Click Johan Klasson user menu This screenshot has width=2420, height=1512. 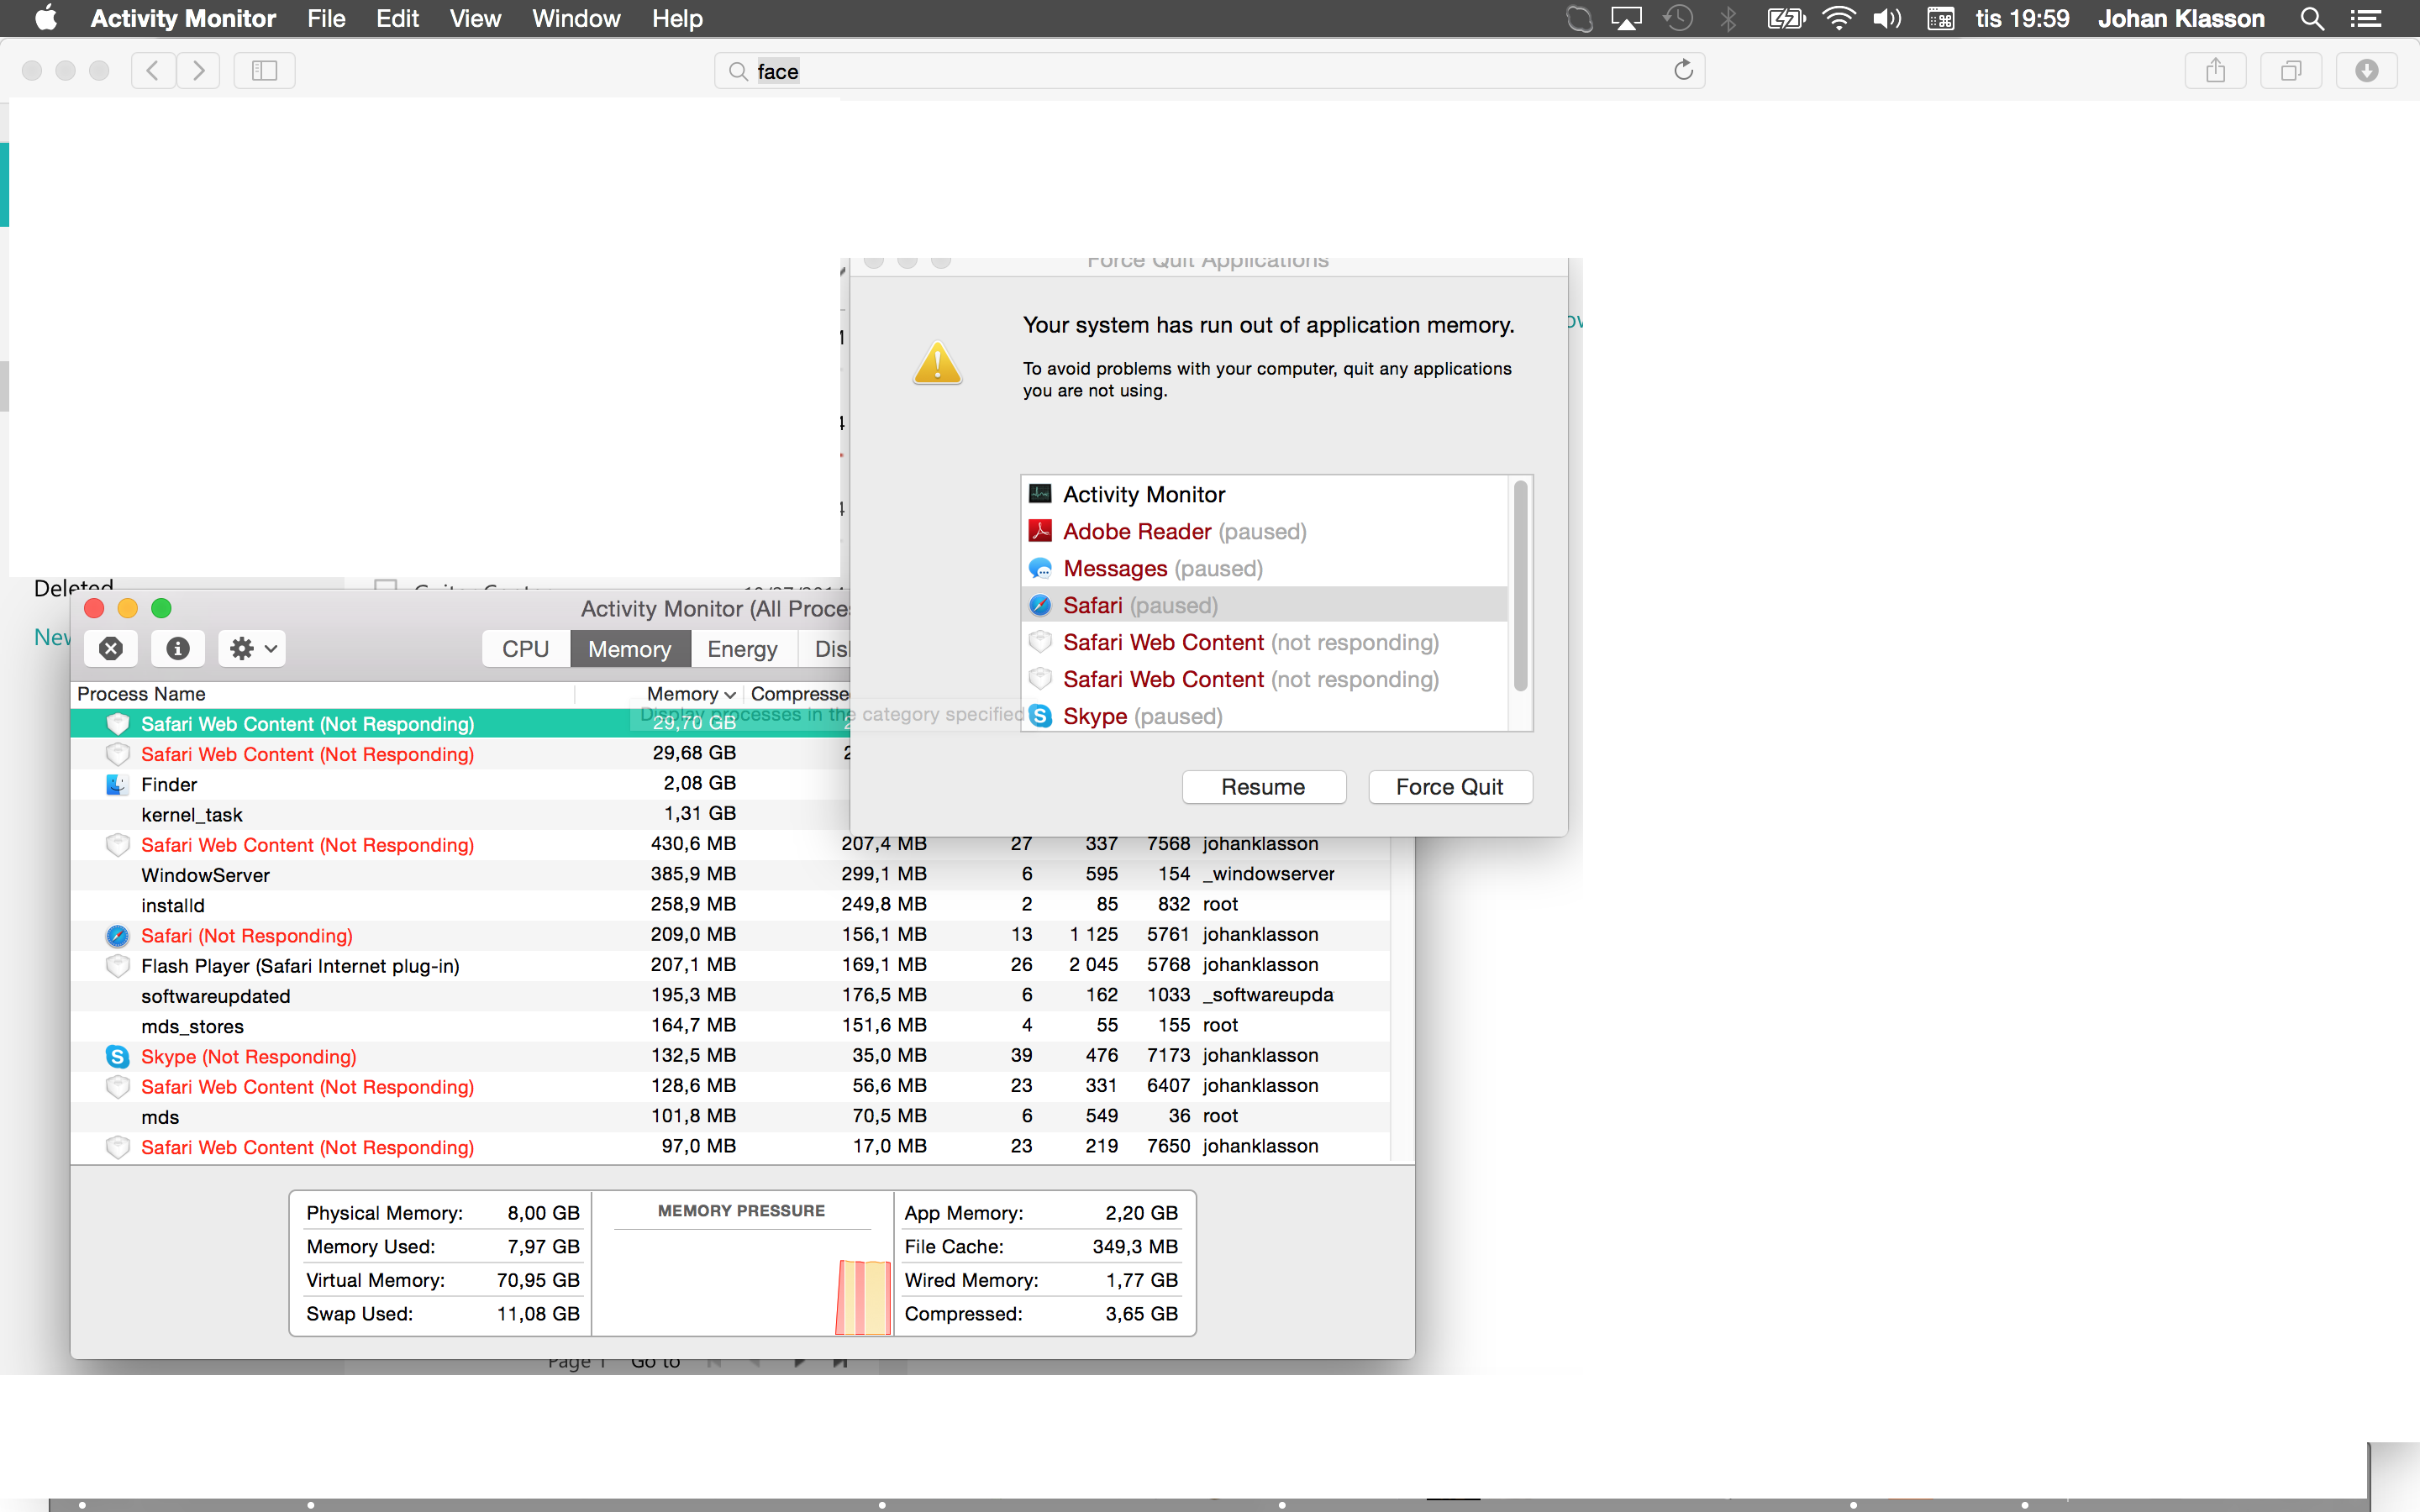tap(2181, 18)
